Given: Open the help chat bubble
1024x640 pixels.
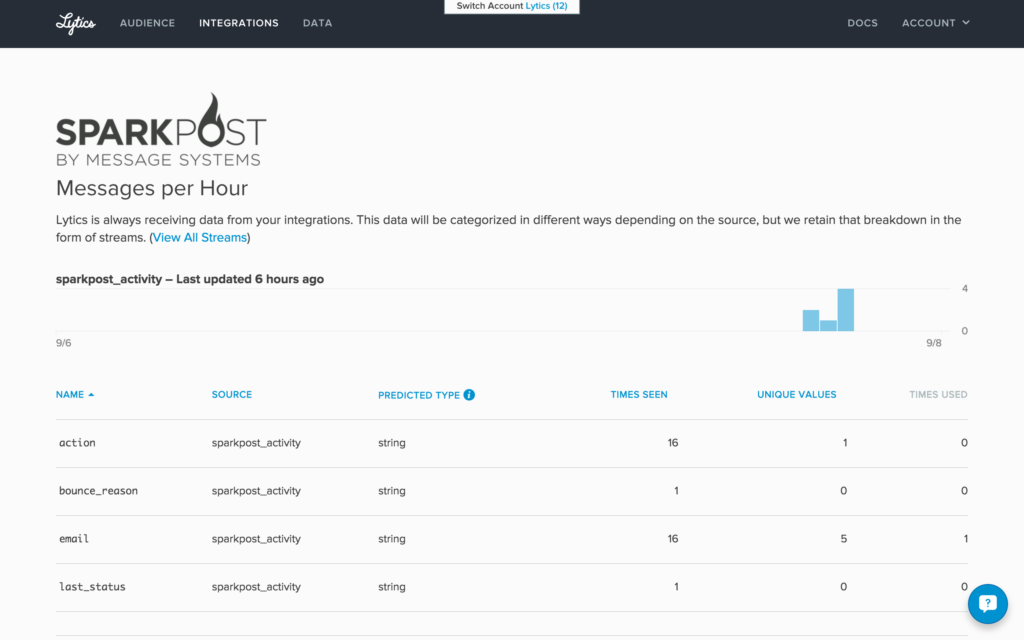Looking at the screenshot, I should 987,603.
